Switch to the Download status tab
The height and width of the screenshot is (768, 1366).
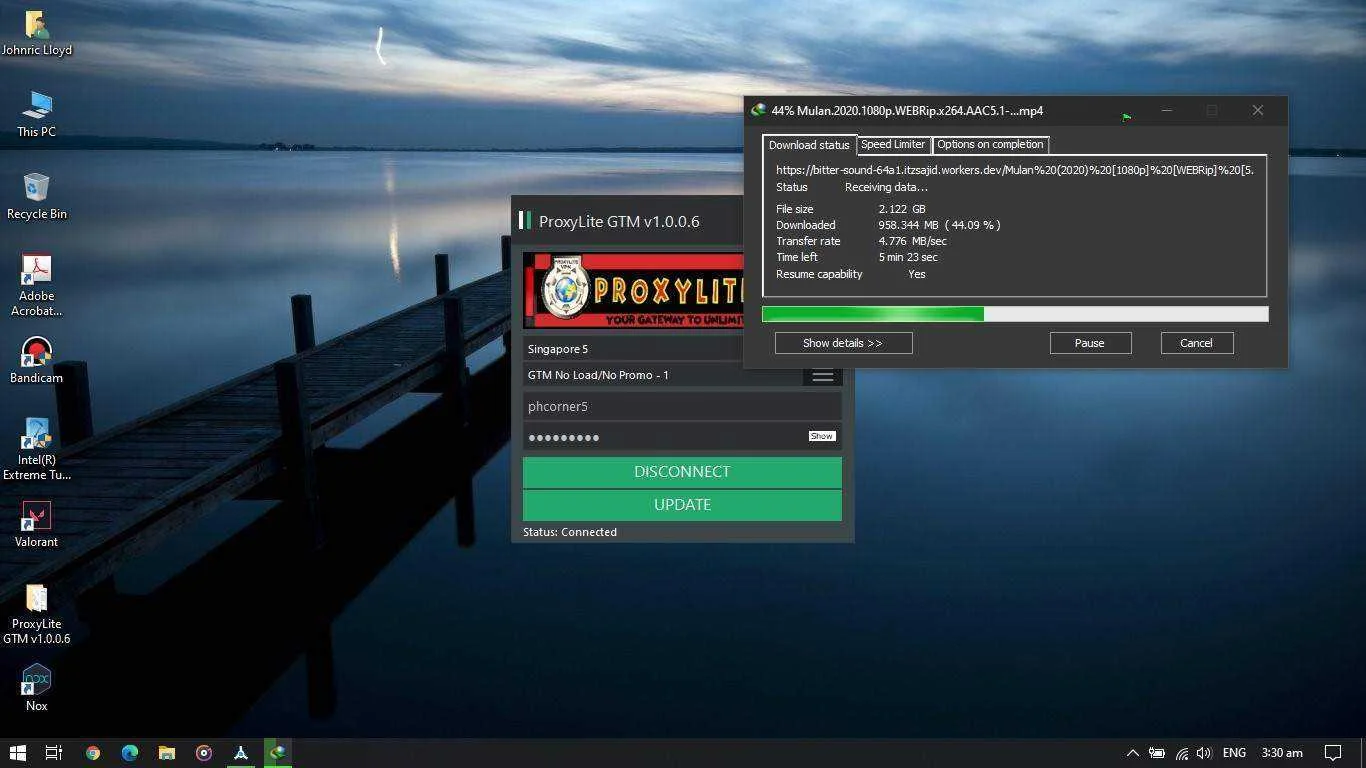809,145
